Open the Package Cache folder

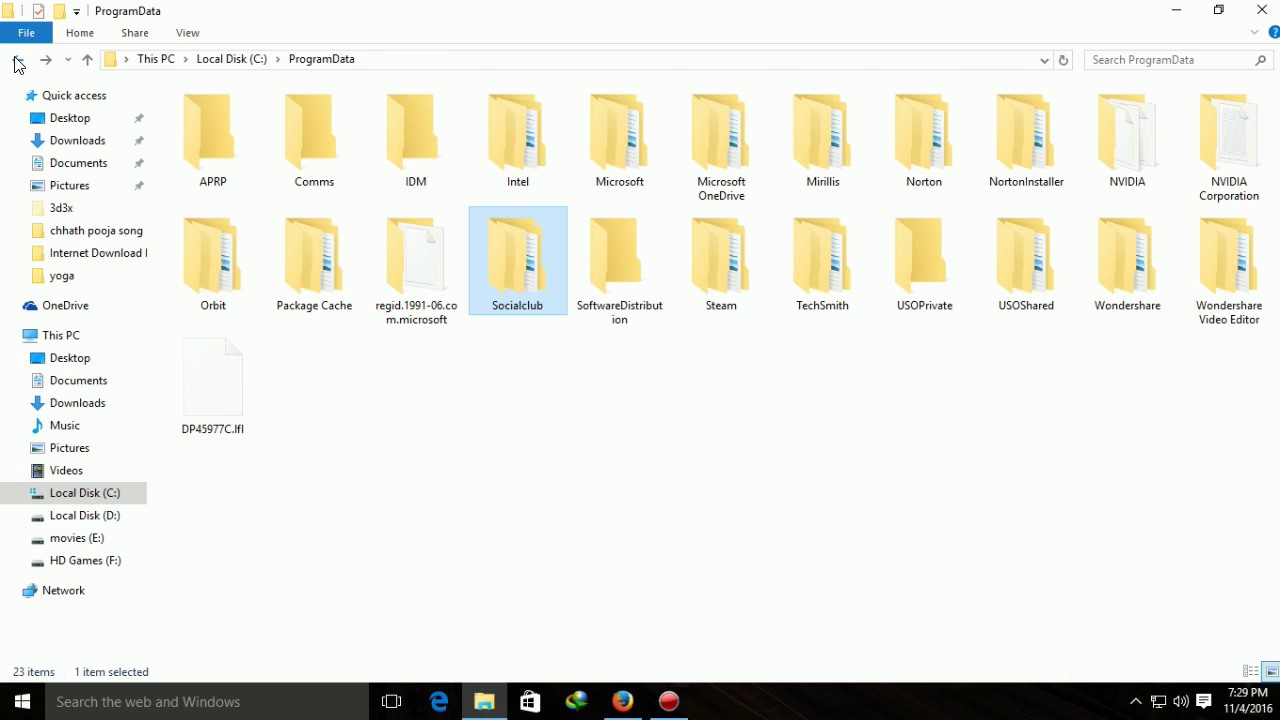[x=314, y=265]
